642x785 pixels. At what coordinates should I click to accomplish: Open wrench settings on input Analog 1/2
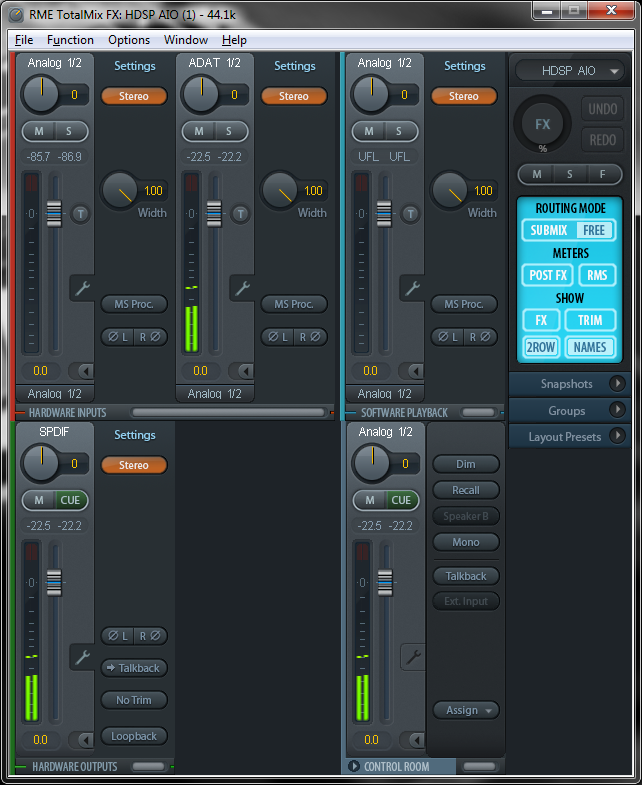pos(82,288)
